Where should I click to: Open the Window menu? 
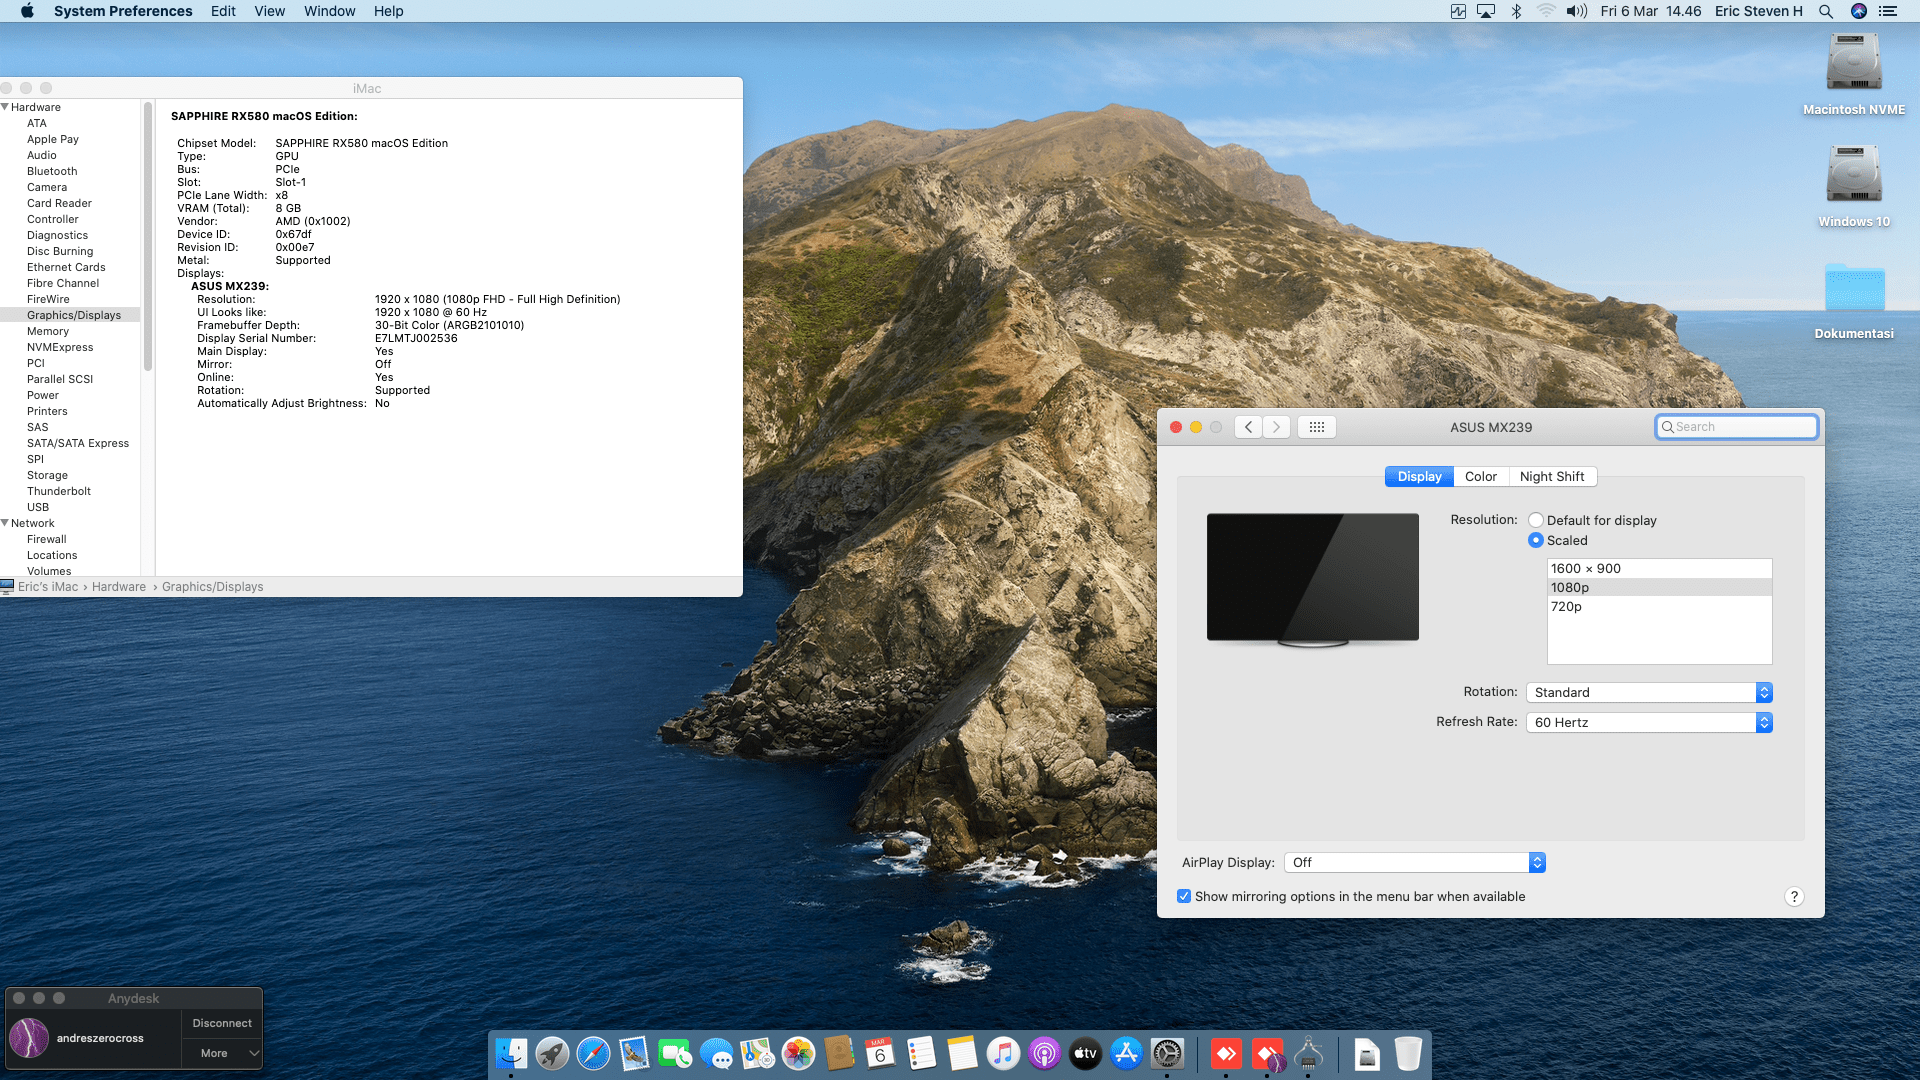click(x=329, y=11)
